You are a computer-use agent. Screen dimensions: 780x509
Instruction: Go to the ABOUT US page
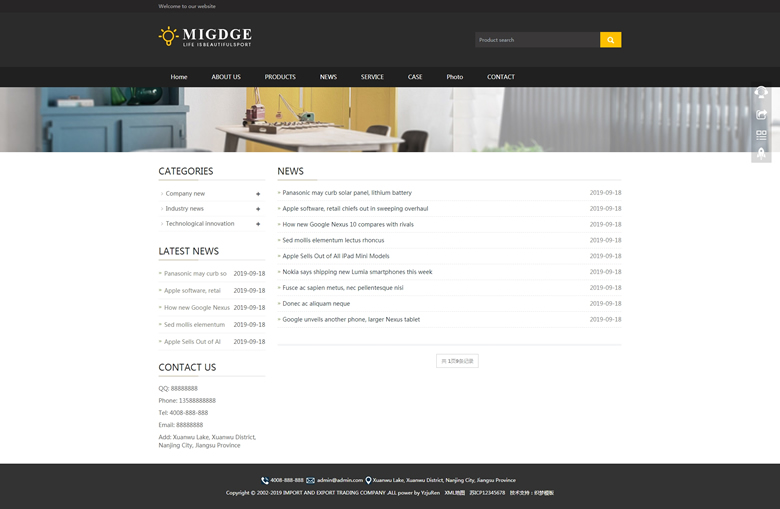[226, 77]
